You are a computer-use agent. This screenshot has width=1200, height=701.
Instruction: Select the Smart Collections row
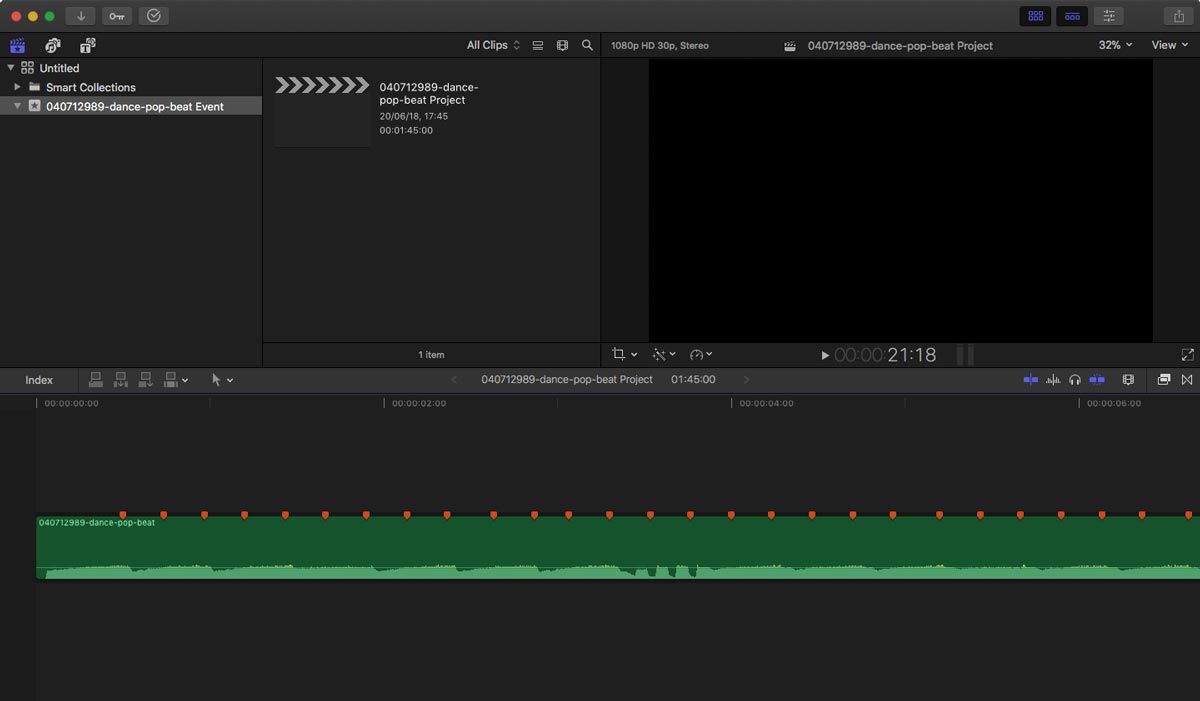(131, 87)
